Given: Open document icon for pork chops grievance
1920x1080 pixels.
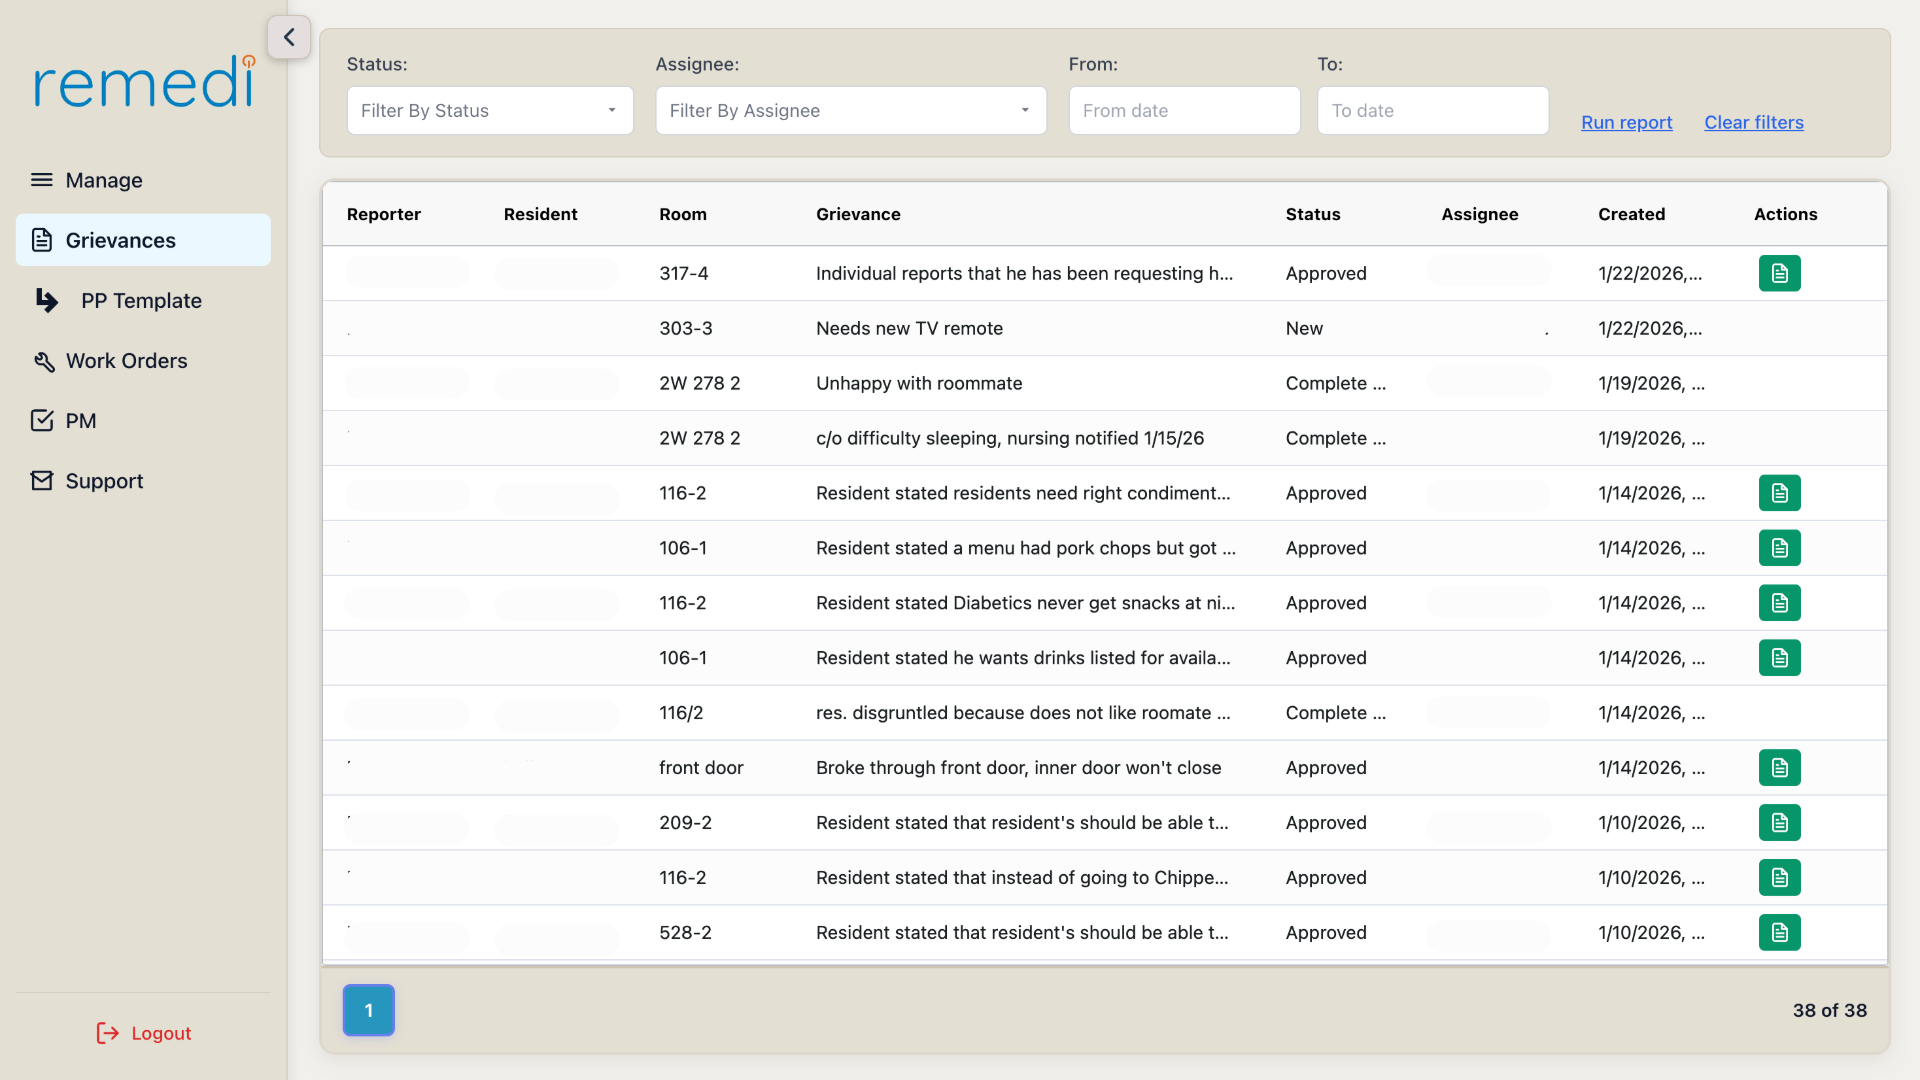Looking at the screenshot, I should [x=1779, y=548].
